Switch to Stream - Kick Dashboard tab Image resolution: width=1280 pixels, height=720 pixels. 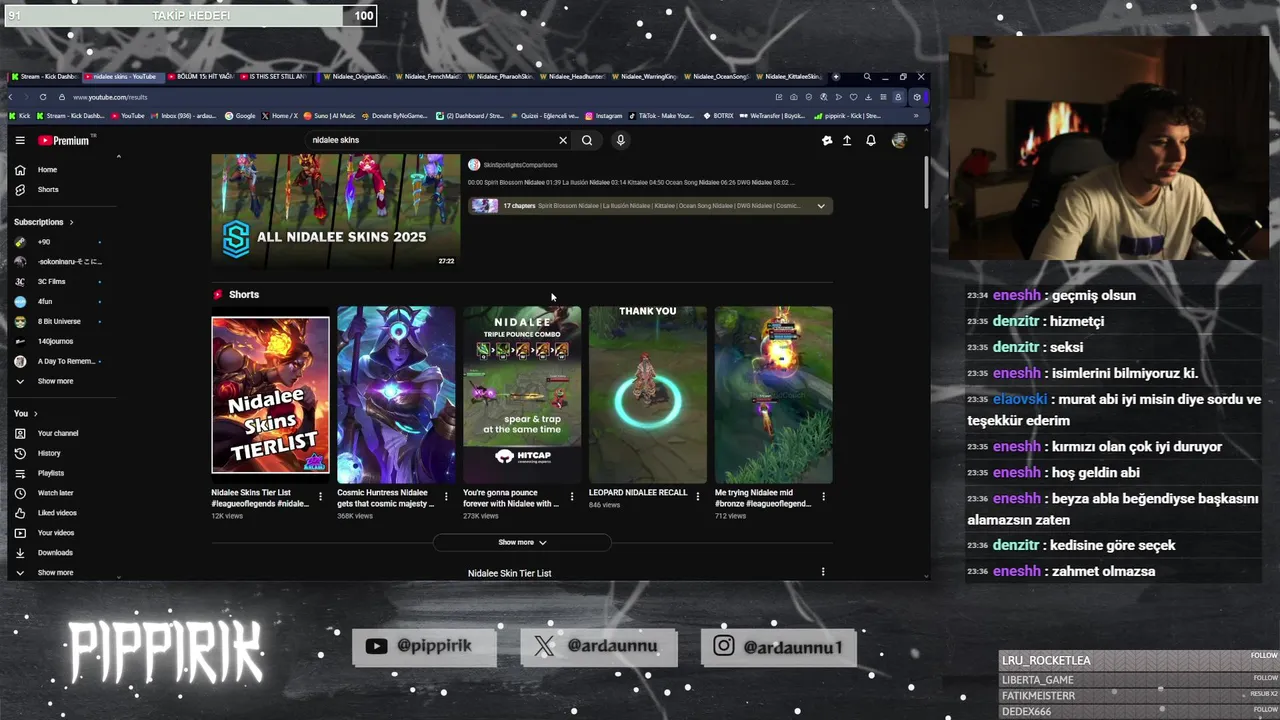pyautogui.click(x=43, y=77)
